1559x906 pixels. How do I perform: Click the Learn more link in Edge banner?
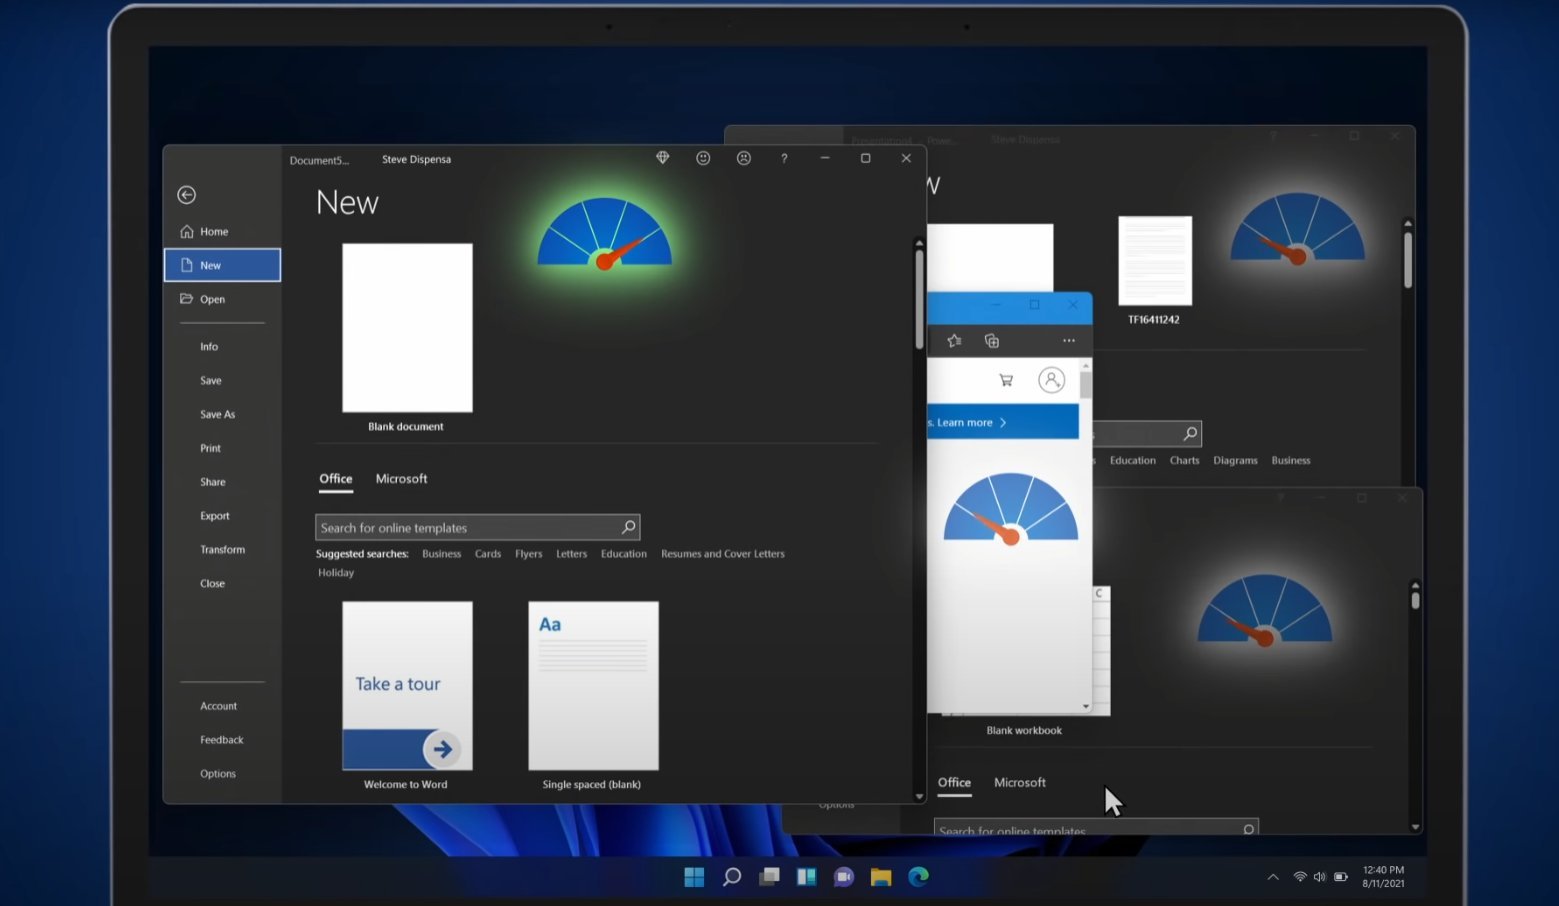coord(971,423)
